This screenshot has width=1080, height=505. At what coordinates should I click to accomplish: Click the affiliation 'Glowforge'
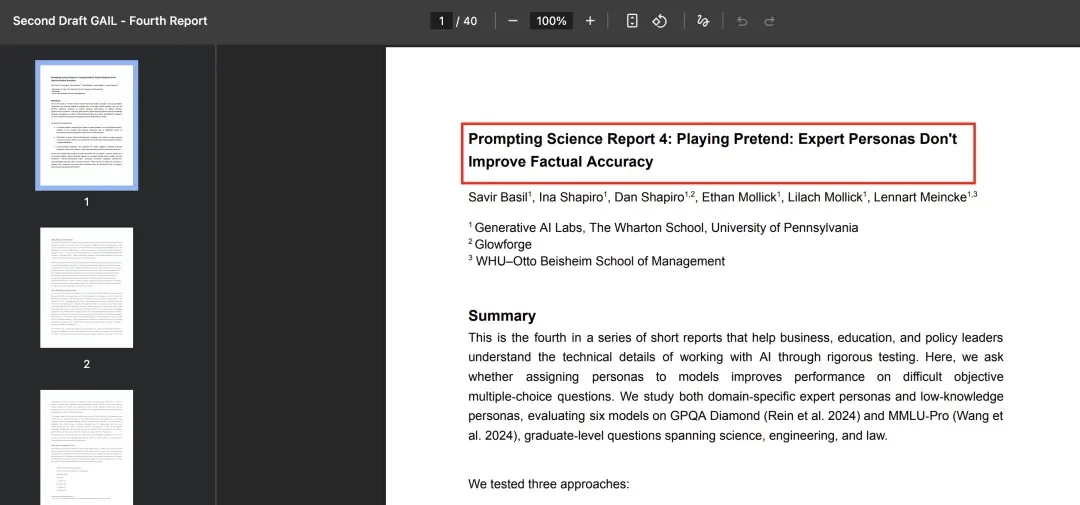503,245
